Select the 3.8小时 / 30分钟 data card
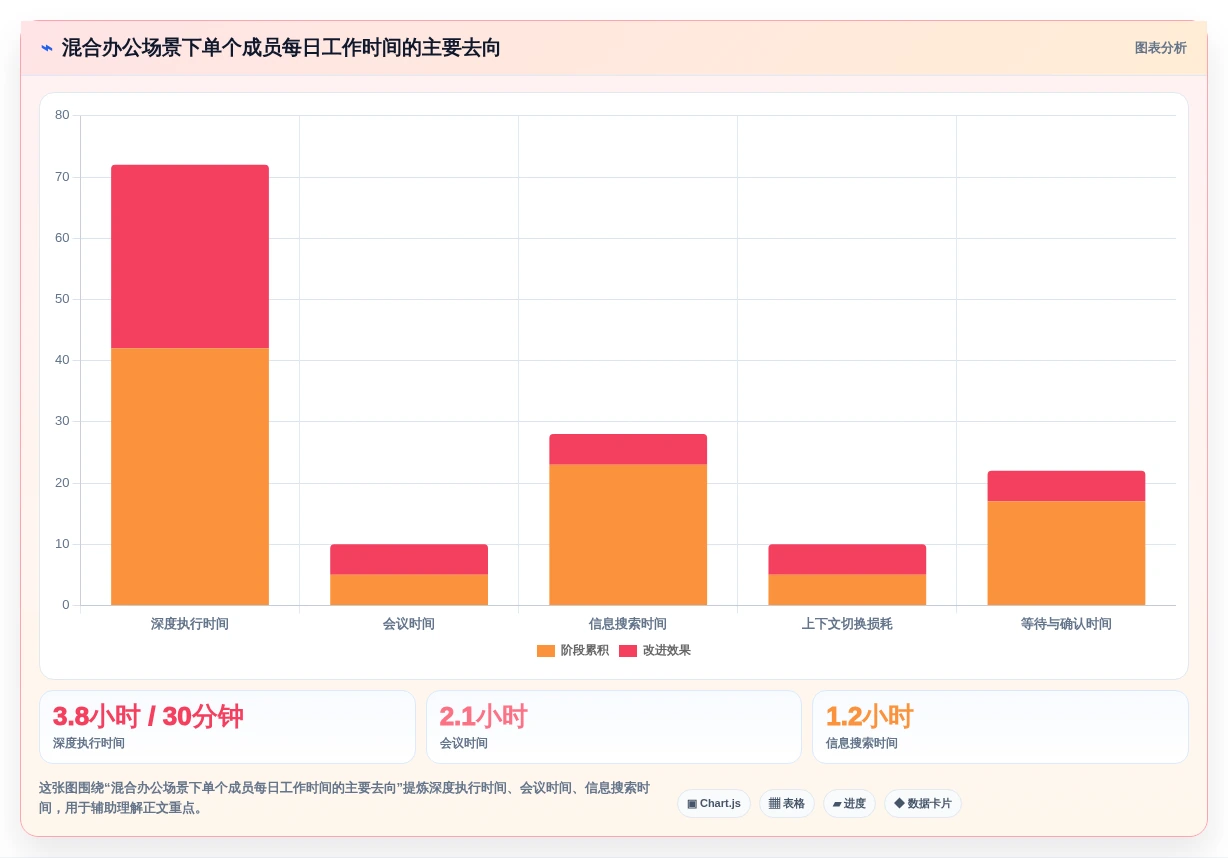This screenshot has width=1228, height=858. pos(227,727)
